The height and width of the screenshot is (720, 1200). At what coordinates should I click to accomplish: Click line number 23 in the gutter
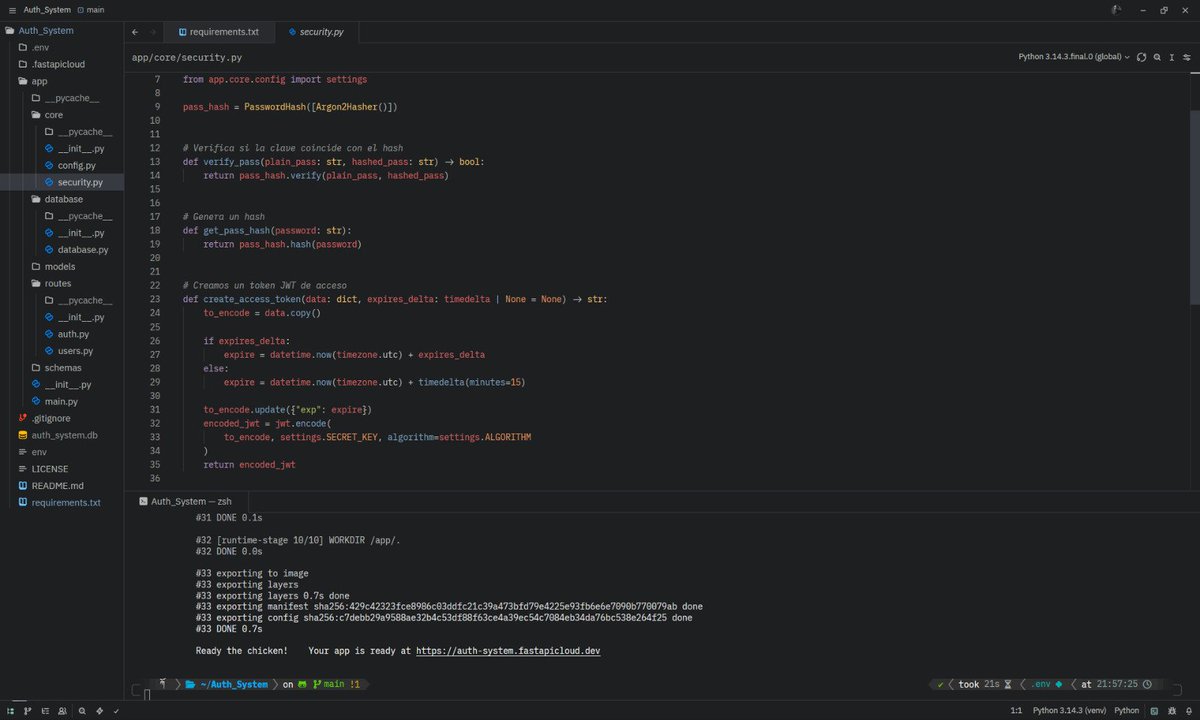click(154, 299)
